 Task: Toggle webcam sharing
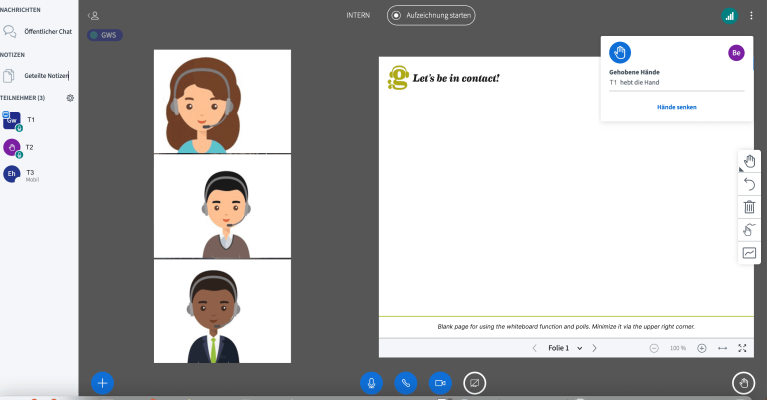[x=439, y=382]
